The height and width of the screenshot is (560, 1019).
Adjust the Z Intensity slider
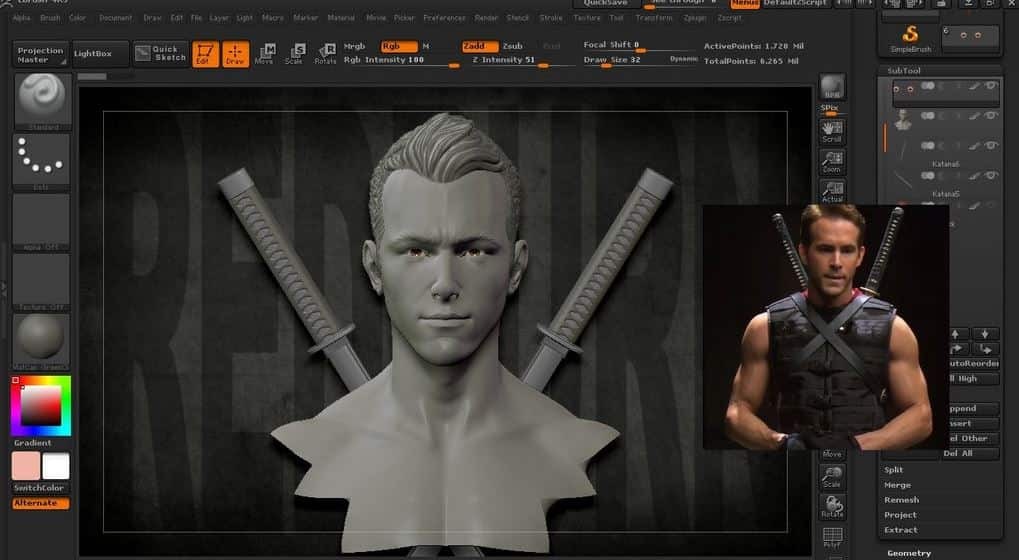(x=524, y=60)
